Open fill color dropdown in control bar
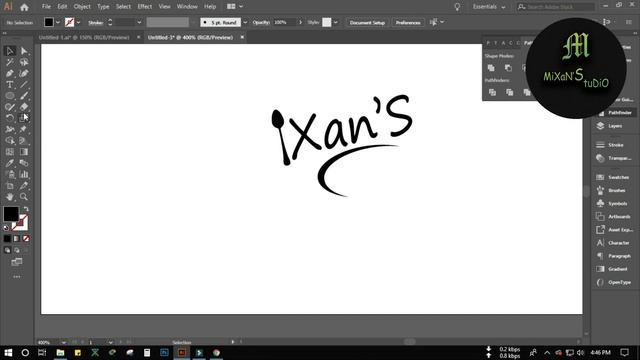 58,22
